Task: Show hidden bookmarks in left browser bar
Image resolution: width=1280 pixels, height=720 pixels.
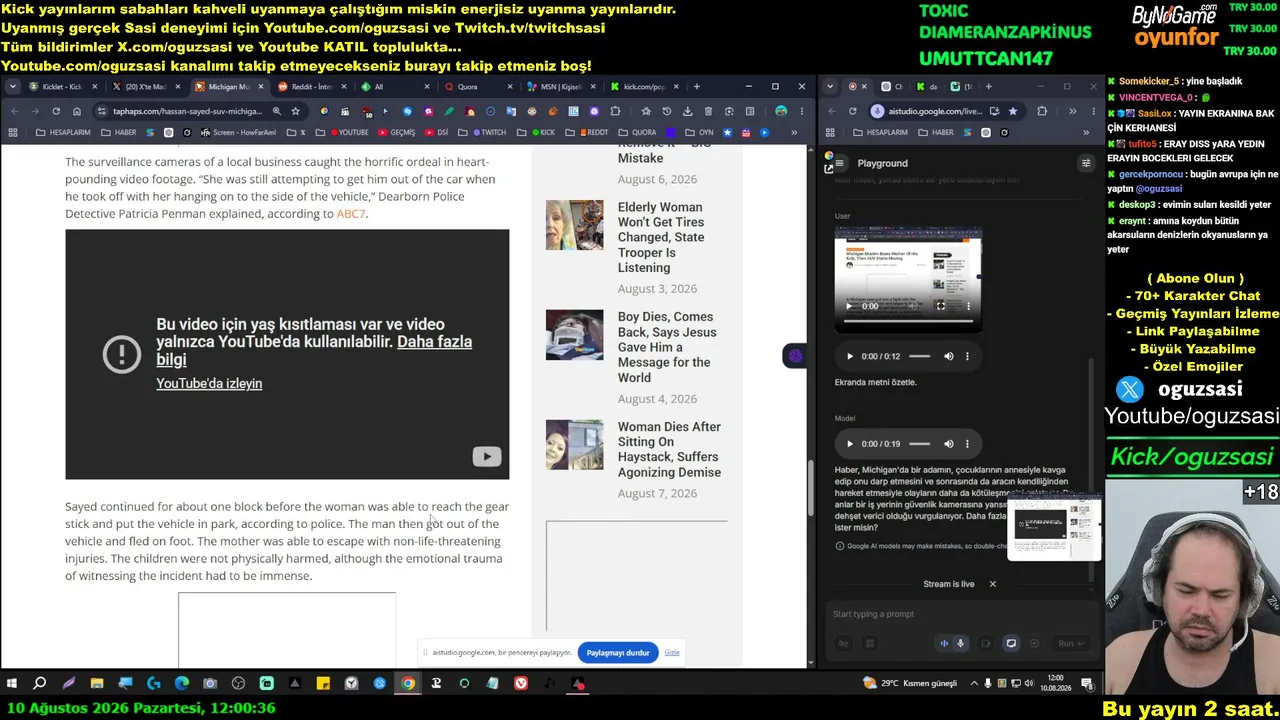Action: pyautogui.click(x=794, y=132)
